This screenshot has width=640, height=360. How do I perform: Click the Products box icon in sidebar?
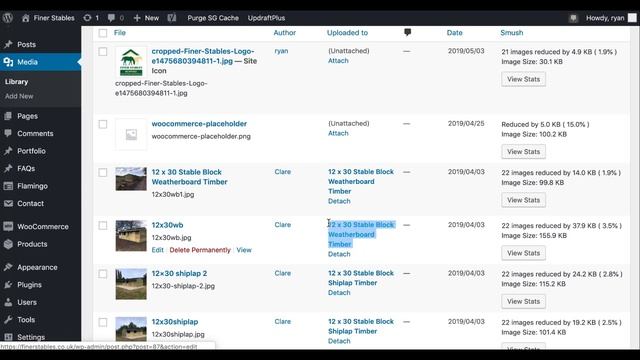tap(8, 244)
